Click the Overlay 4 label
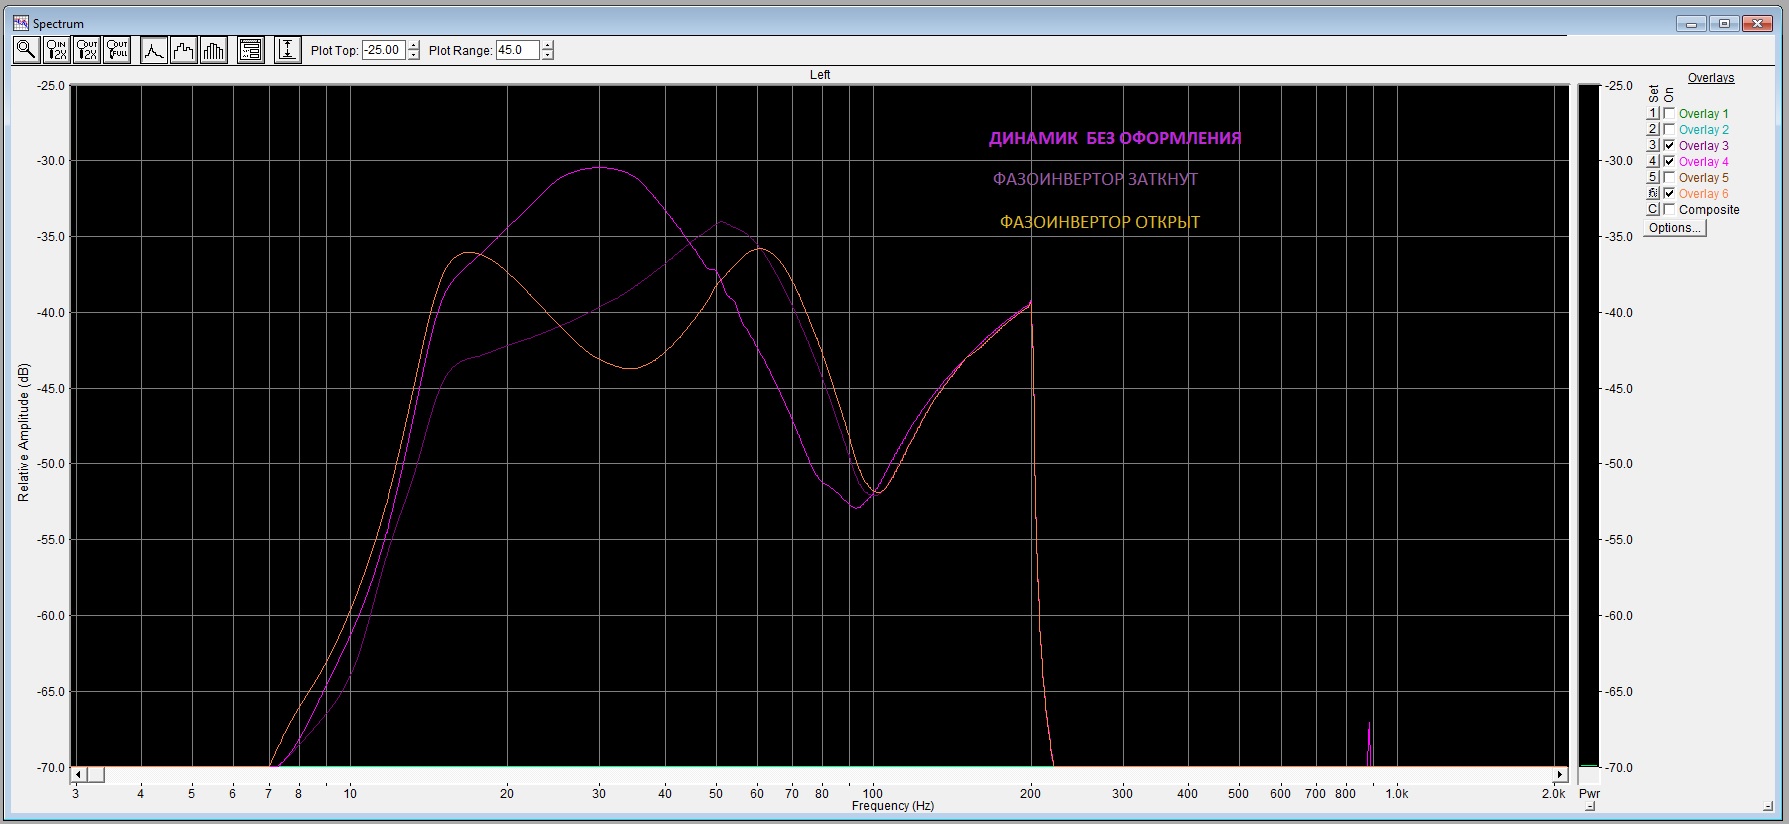 coord(1703,162)
